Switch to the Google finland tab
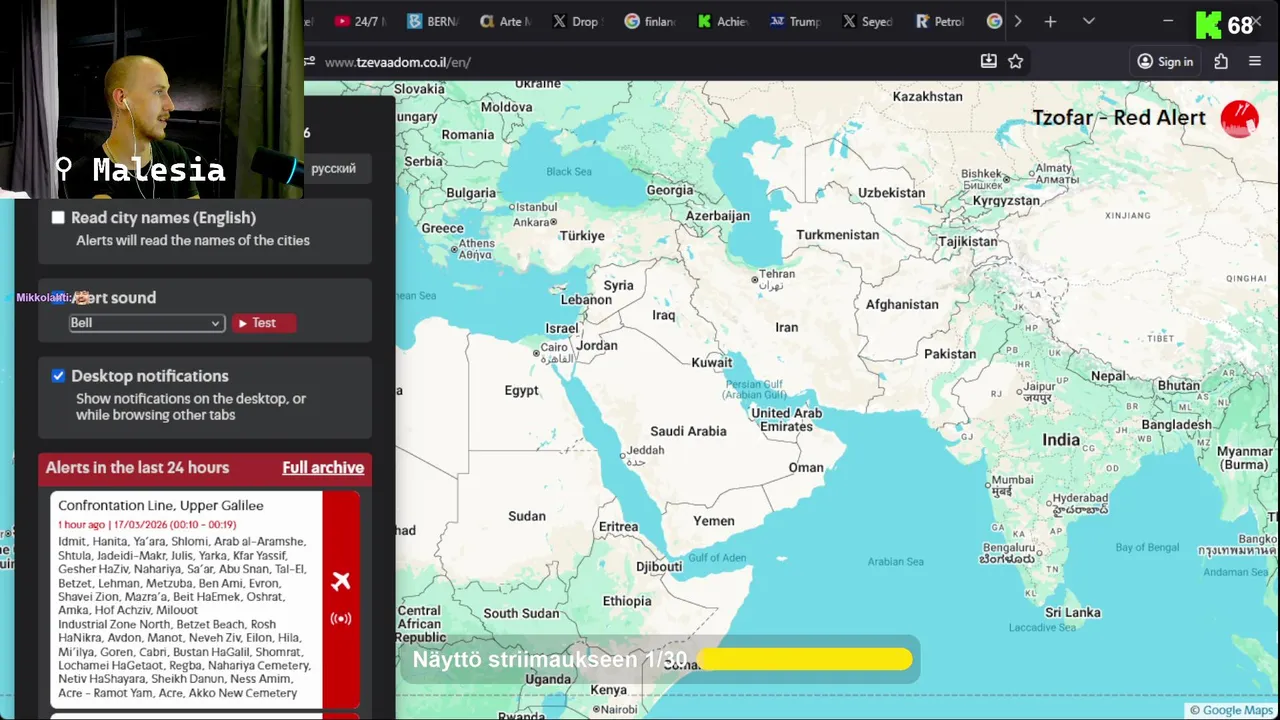 click(x=650, y=21)
